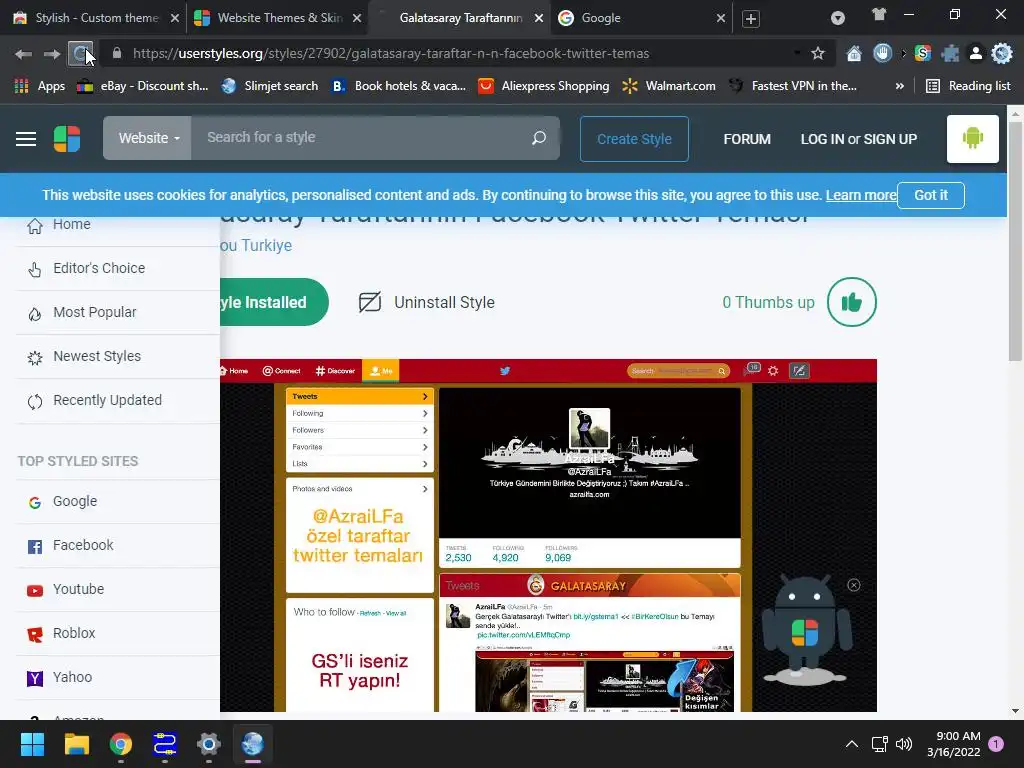Give a thumbs up to the style

852,302
